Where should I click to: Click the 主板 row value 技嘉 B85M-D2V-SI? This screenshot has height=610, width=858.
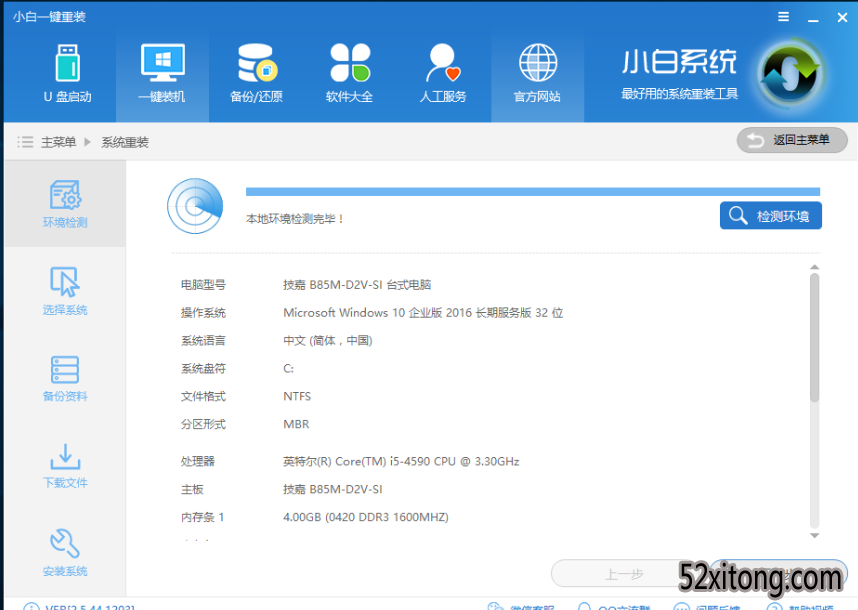333,489
